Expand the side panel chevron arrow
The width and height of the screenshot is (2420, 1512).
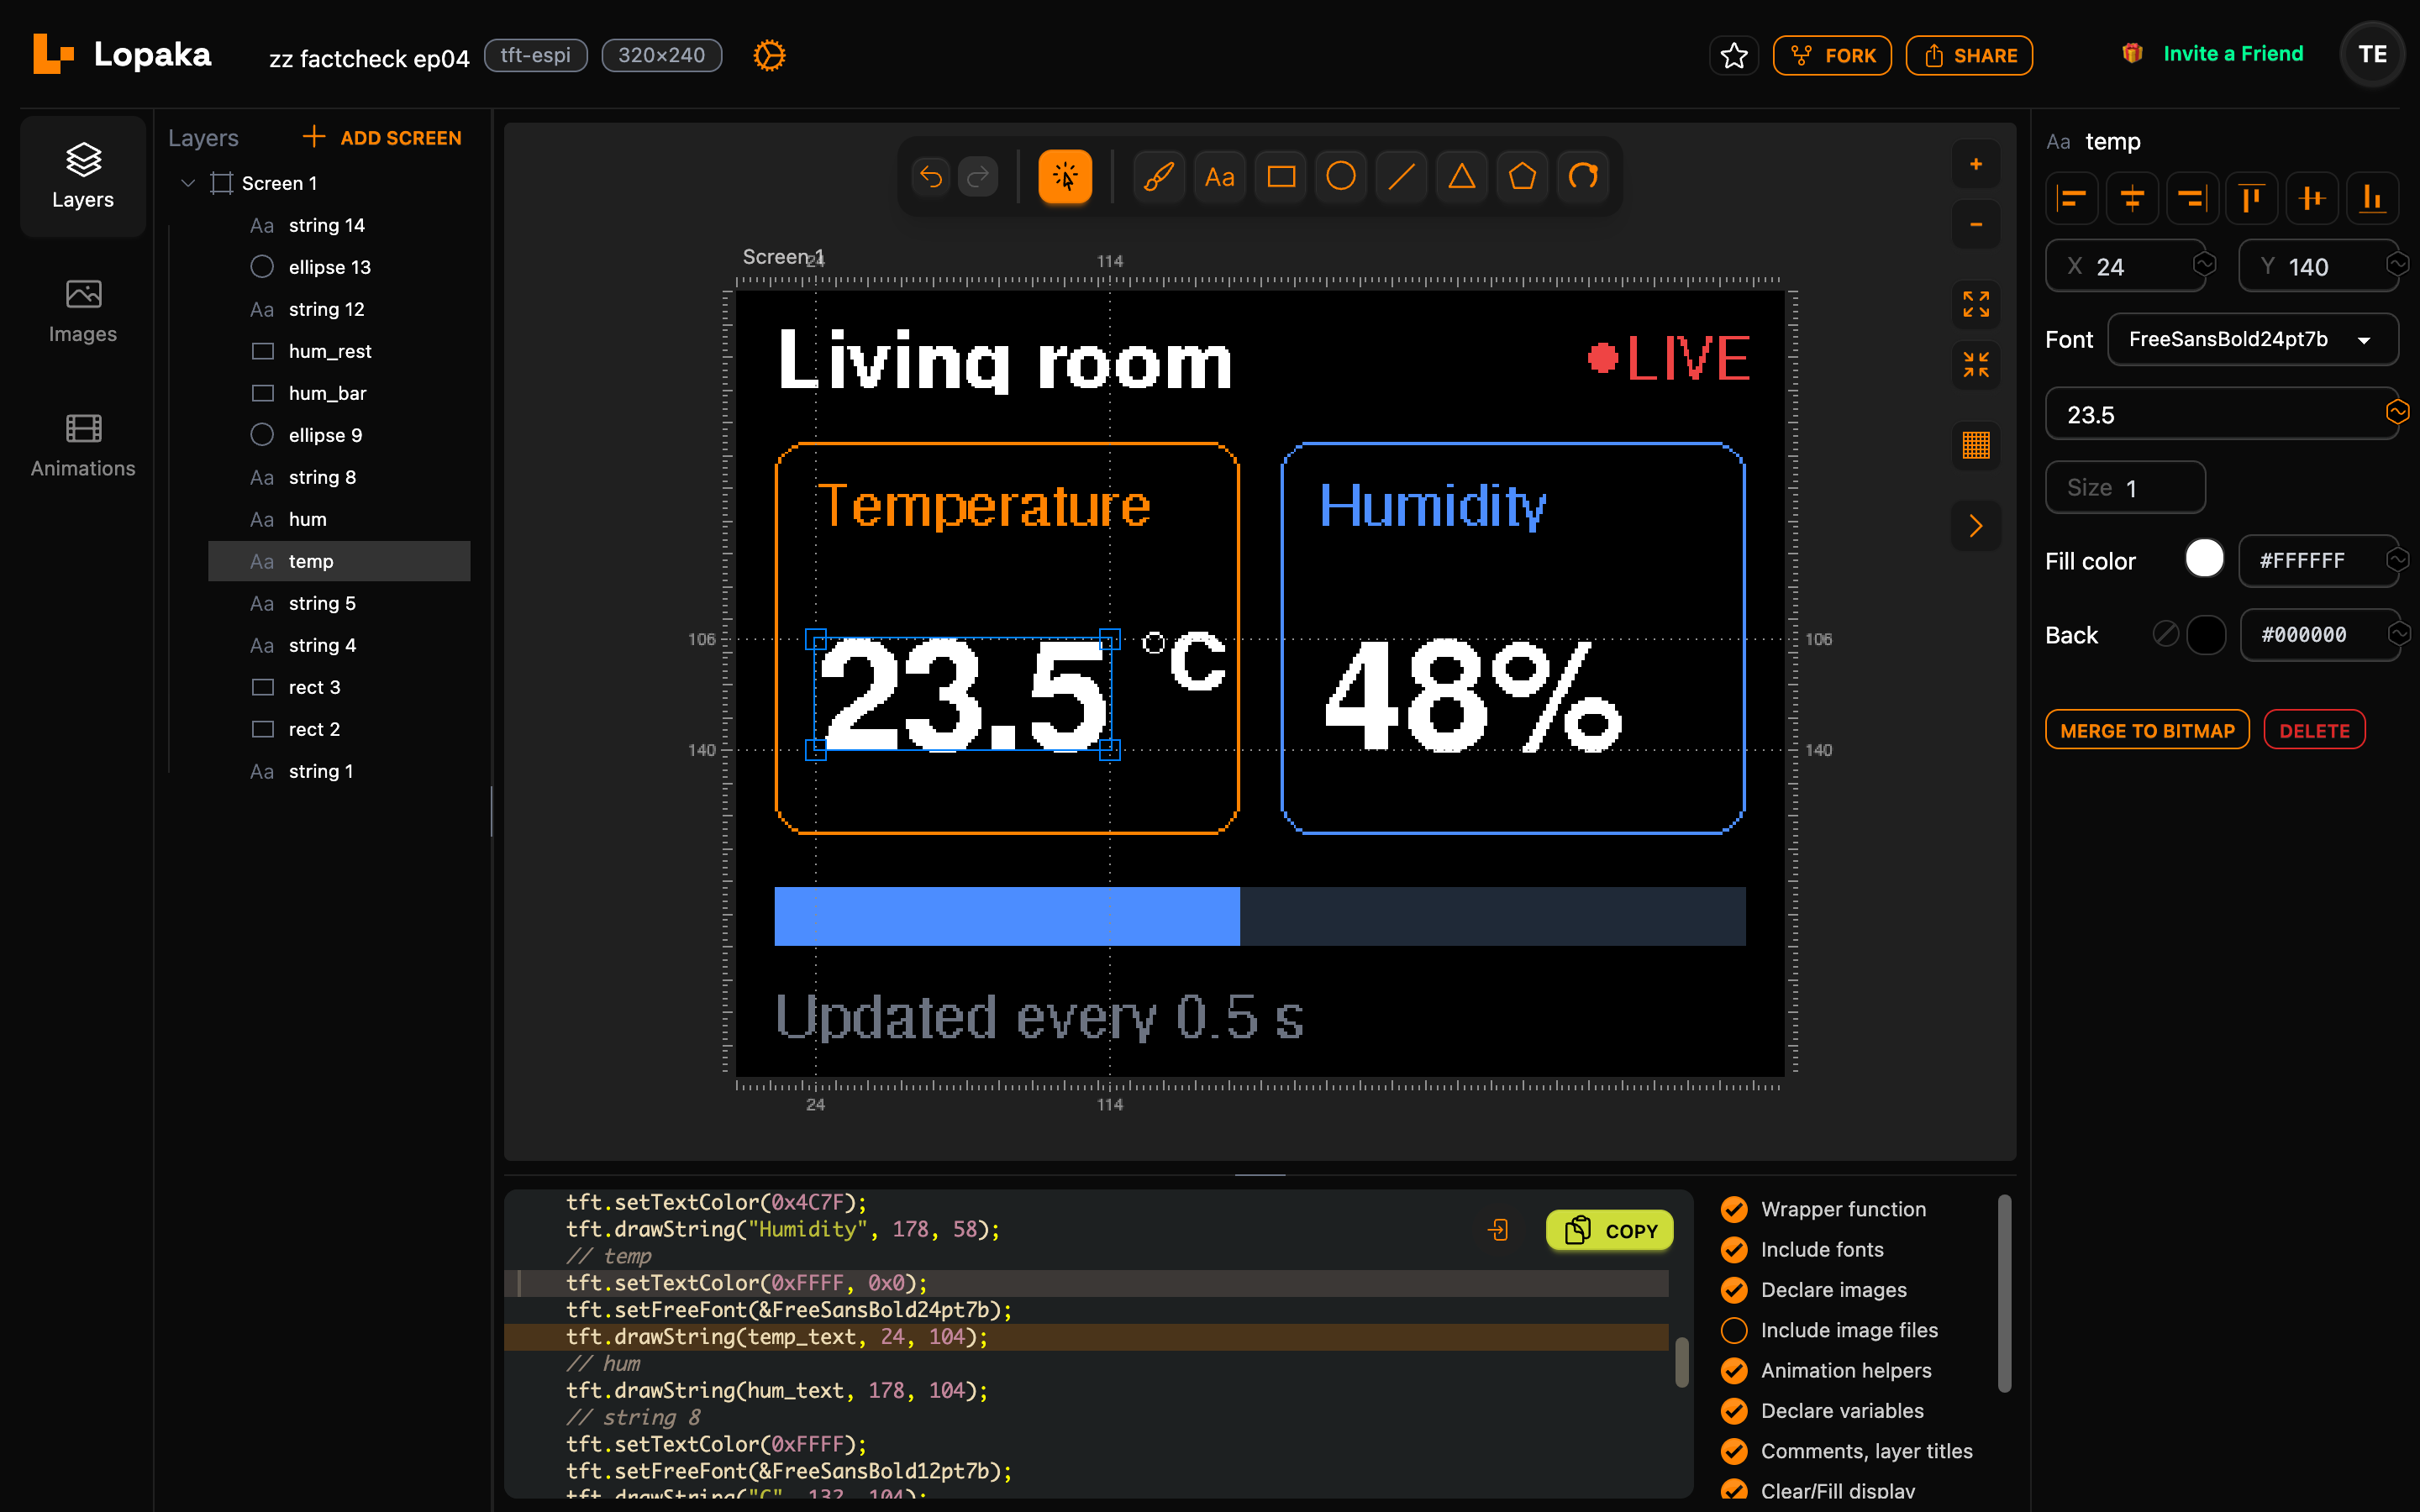[1976, 525]
